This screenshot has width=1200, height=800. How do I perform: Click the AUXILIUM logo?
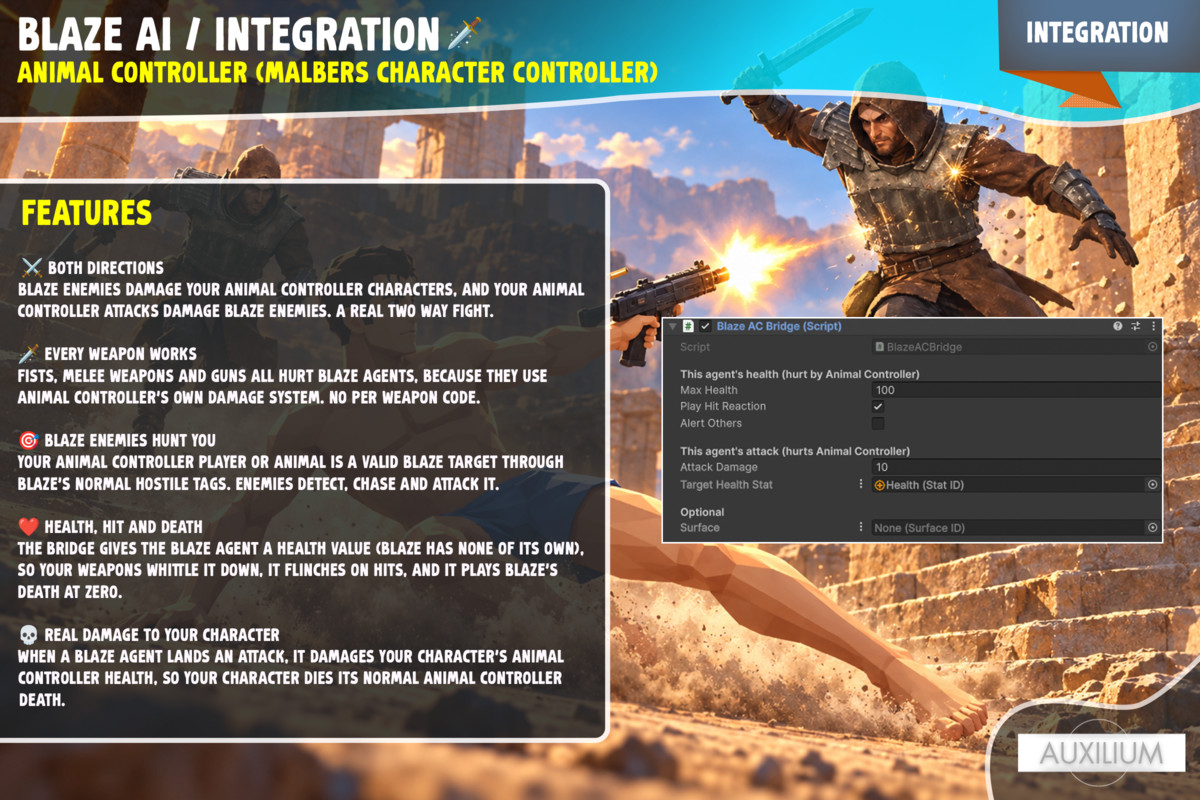1100,753
